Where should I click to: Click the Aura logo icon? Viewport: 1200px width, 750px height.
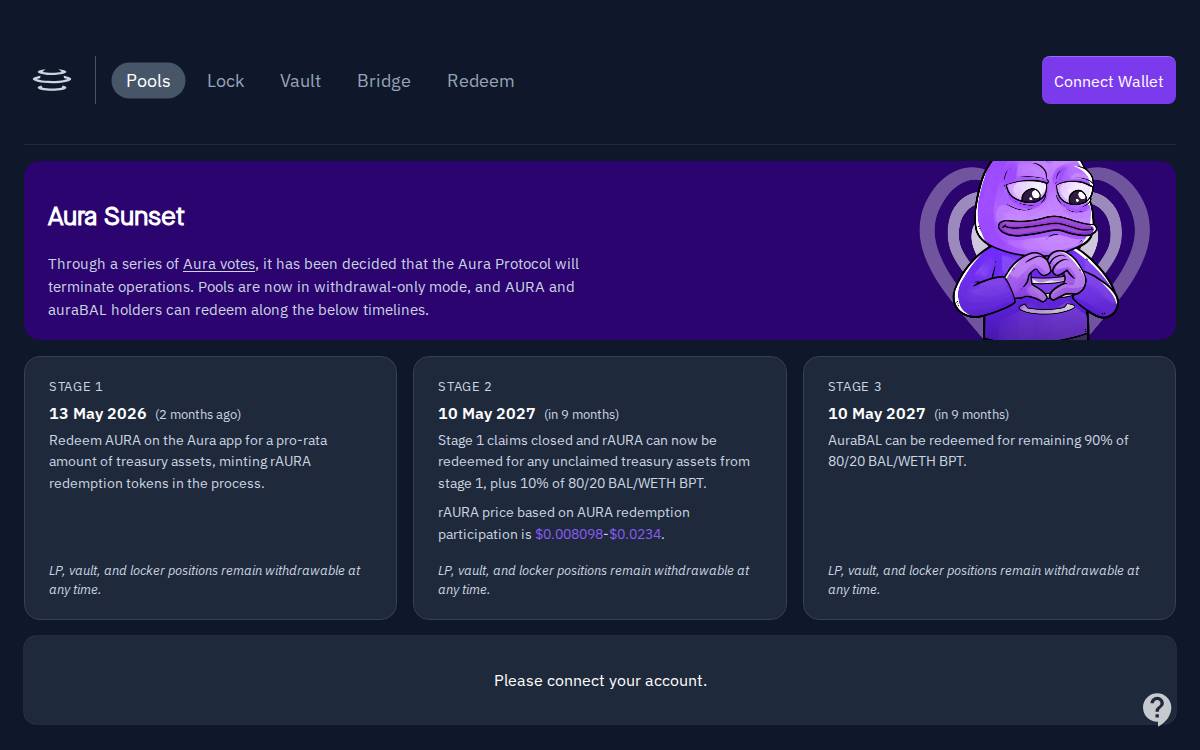[51, 80]
